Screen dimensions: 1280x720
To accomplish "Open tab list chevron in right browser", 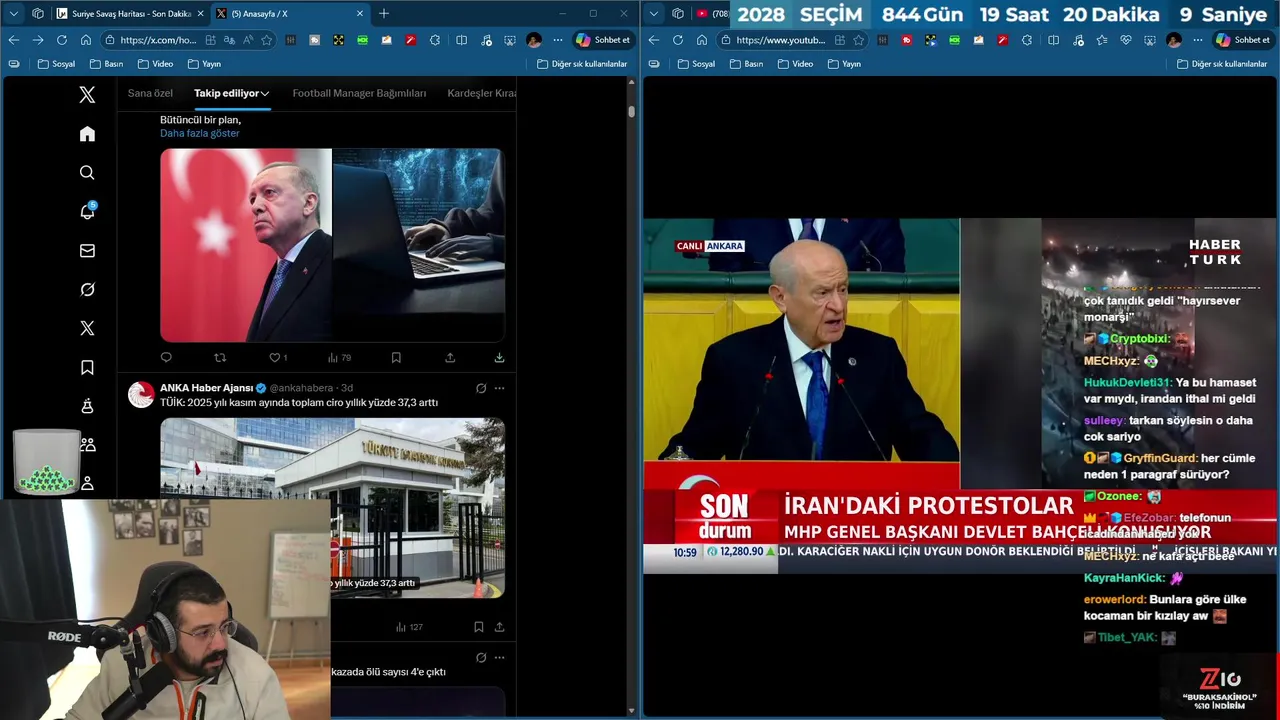I will point(654,13).
